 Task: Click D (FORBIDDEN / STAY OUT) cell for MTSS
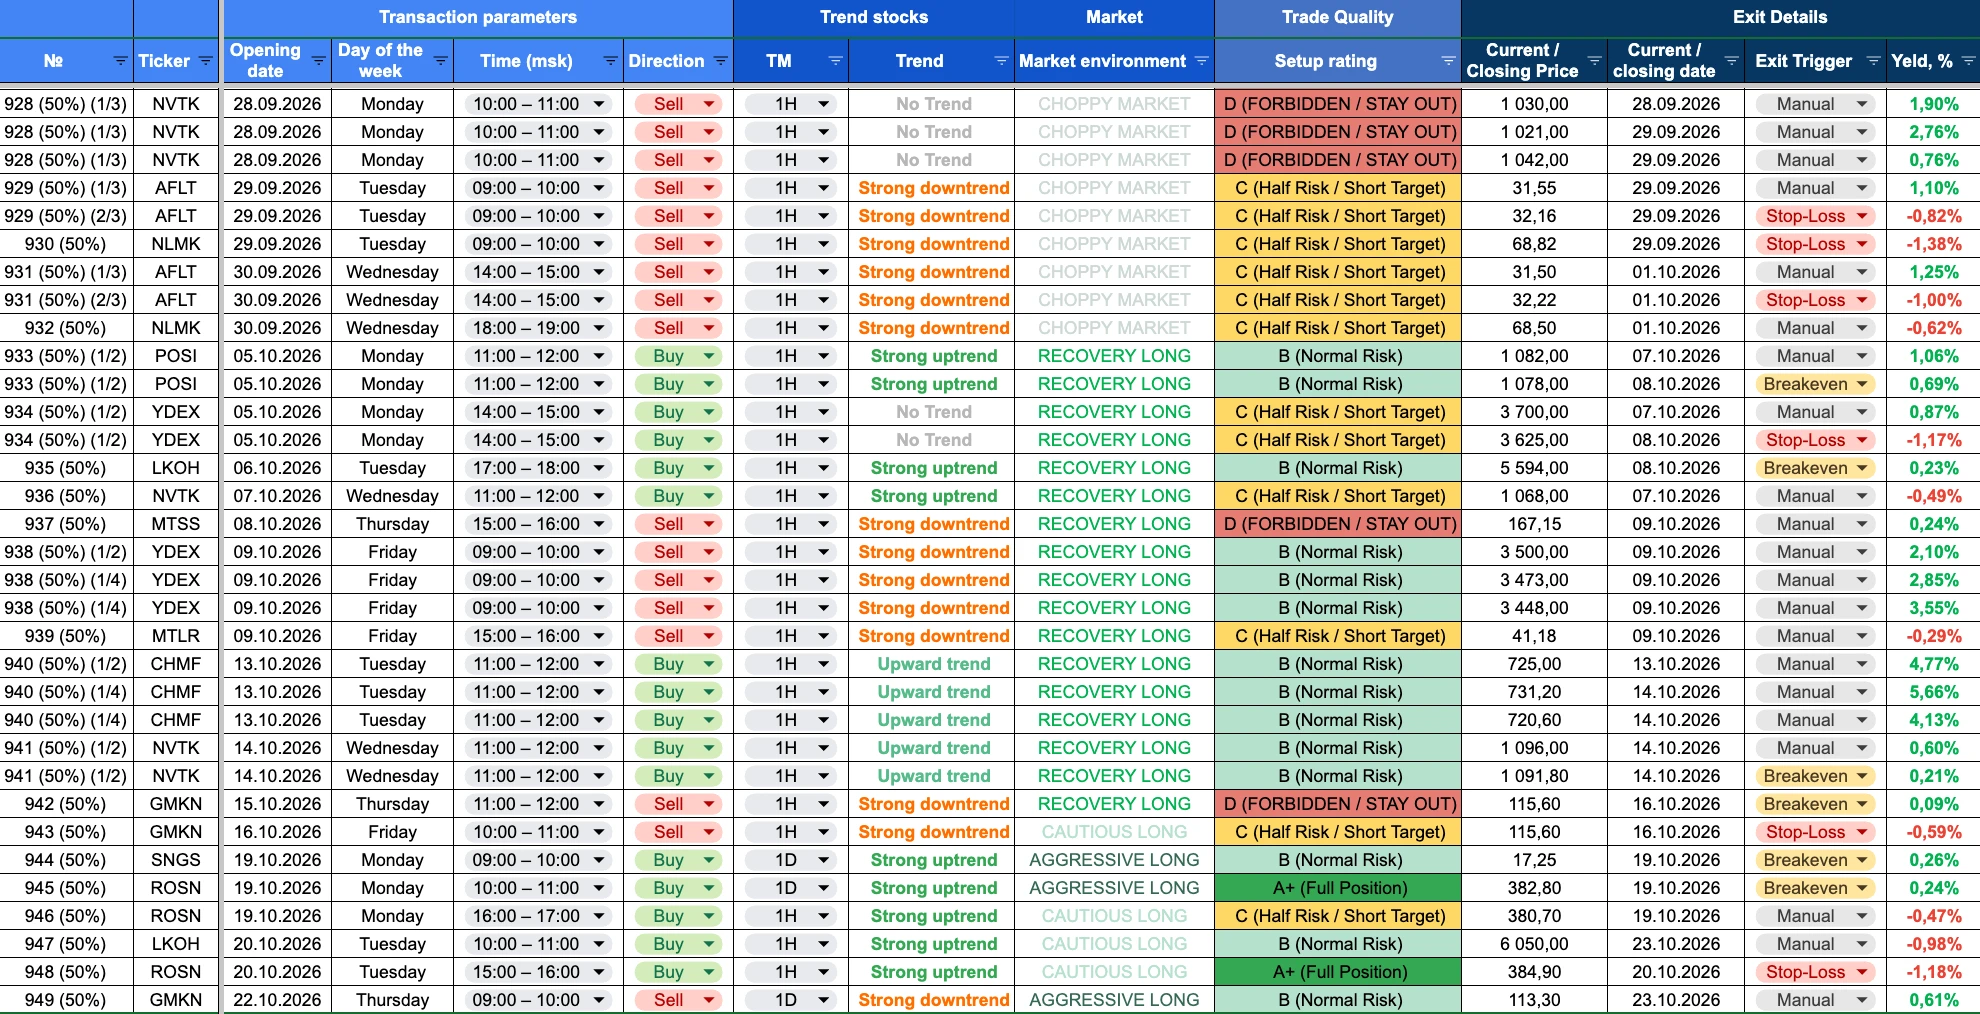[1338, 524]
